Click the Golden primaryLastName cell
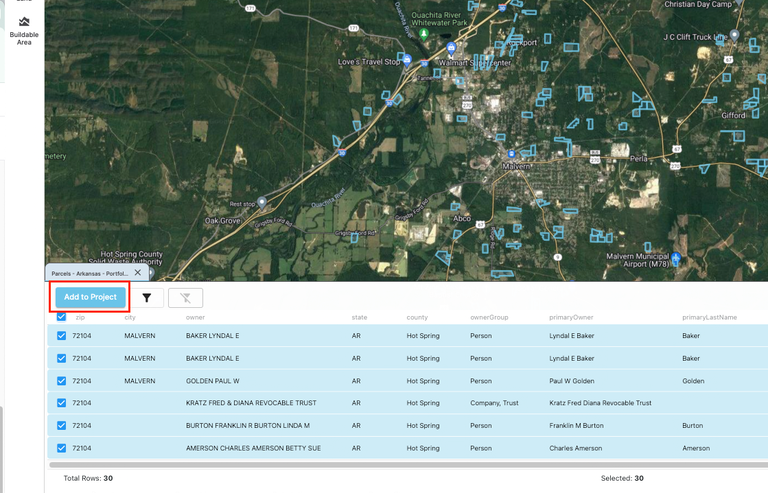 pos(693,381)
